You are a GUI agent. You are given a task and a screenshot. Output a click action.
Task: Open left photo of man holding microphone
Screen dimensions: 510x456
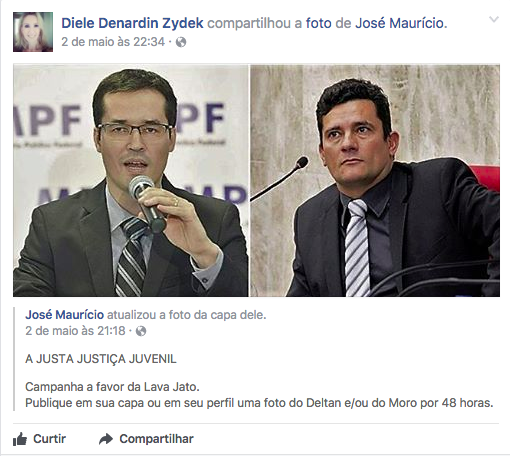point(131,181)
